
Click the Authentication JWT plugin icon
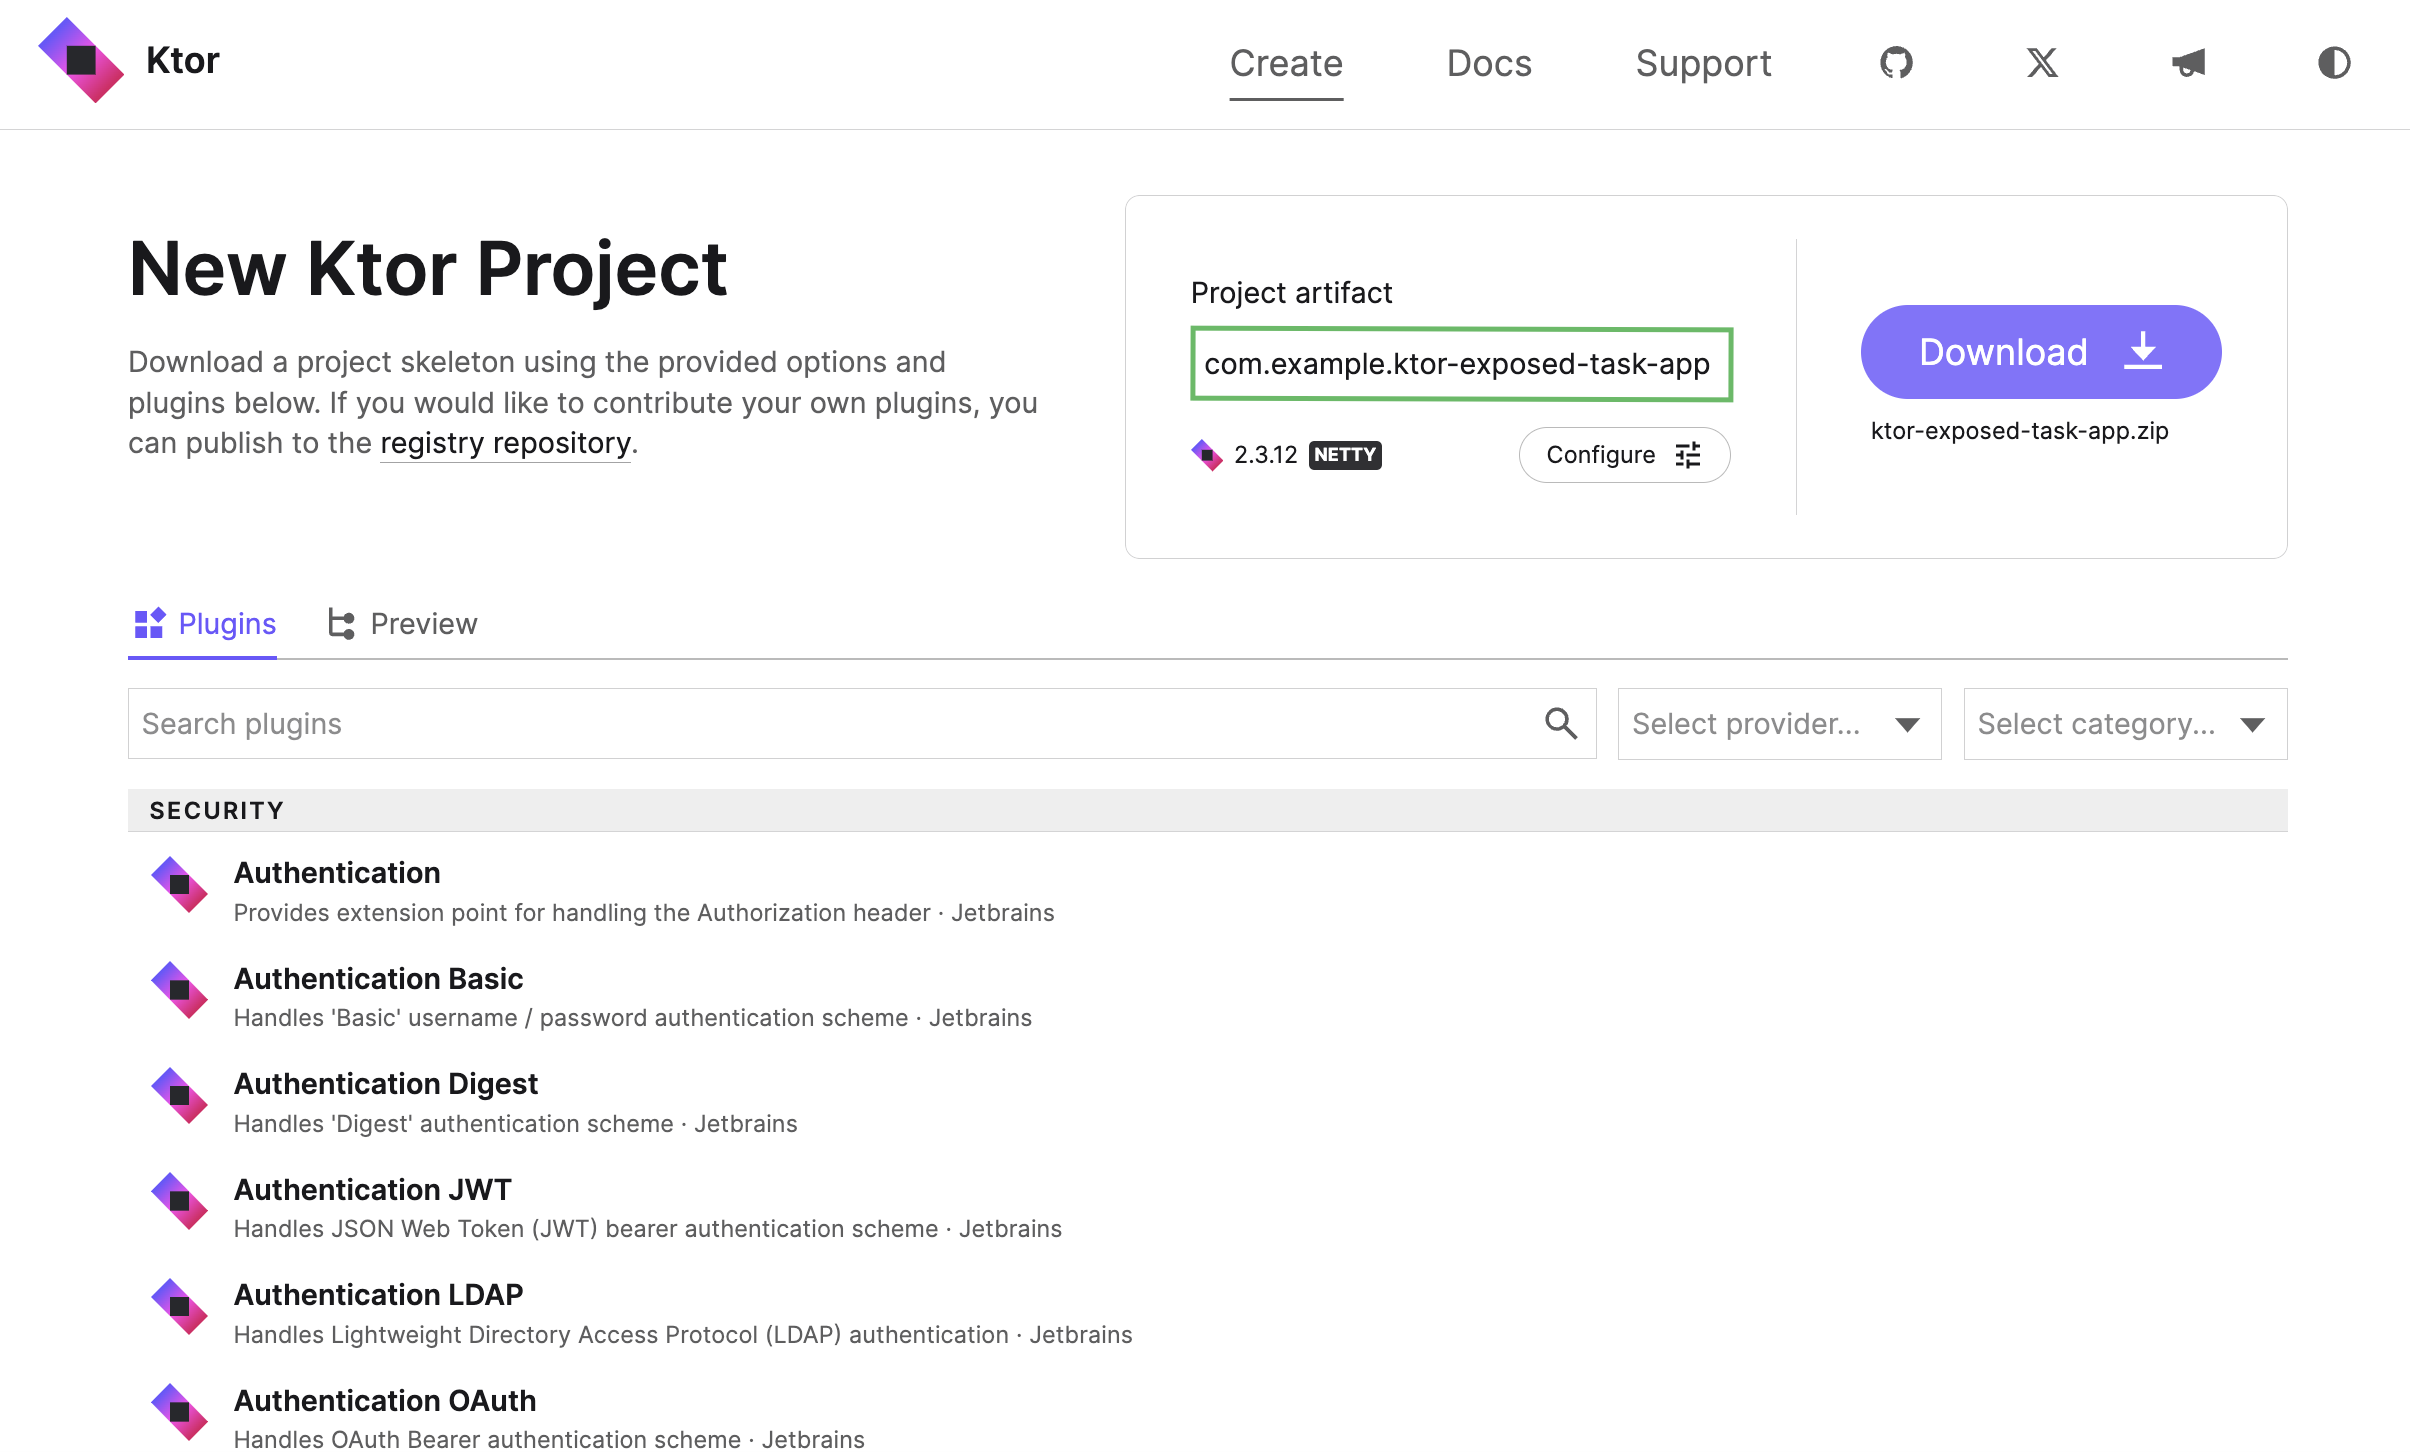(180, 1201)
